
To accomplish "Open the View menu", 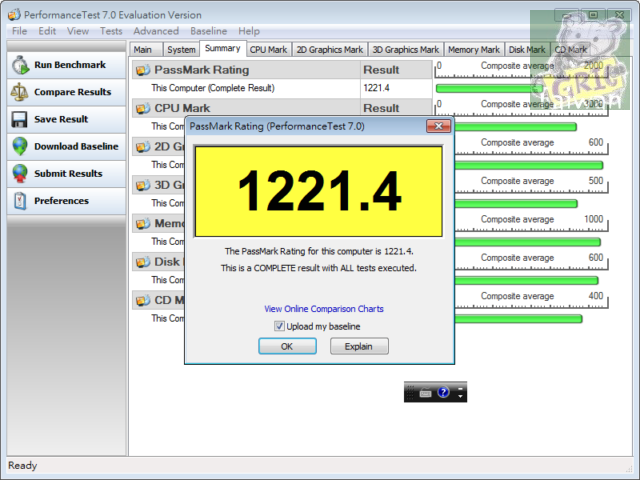I will point(78,31).
